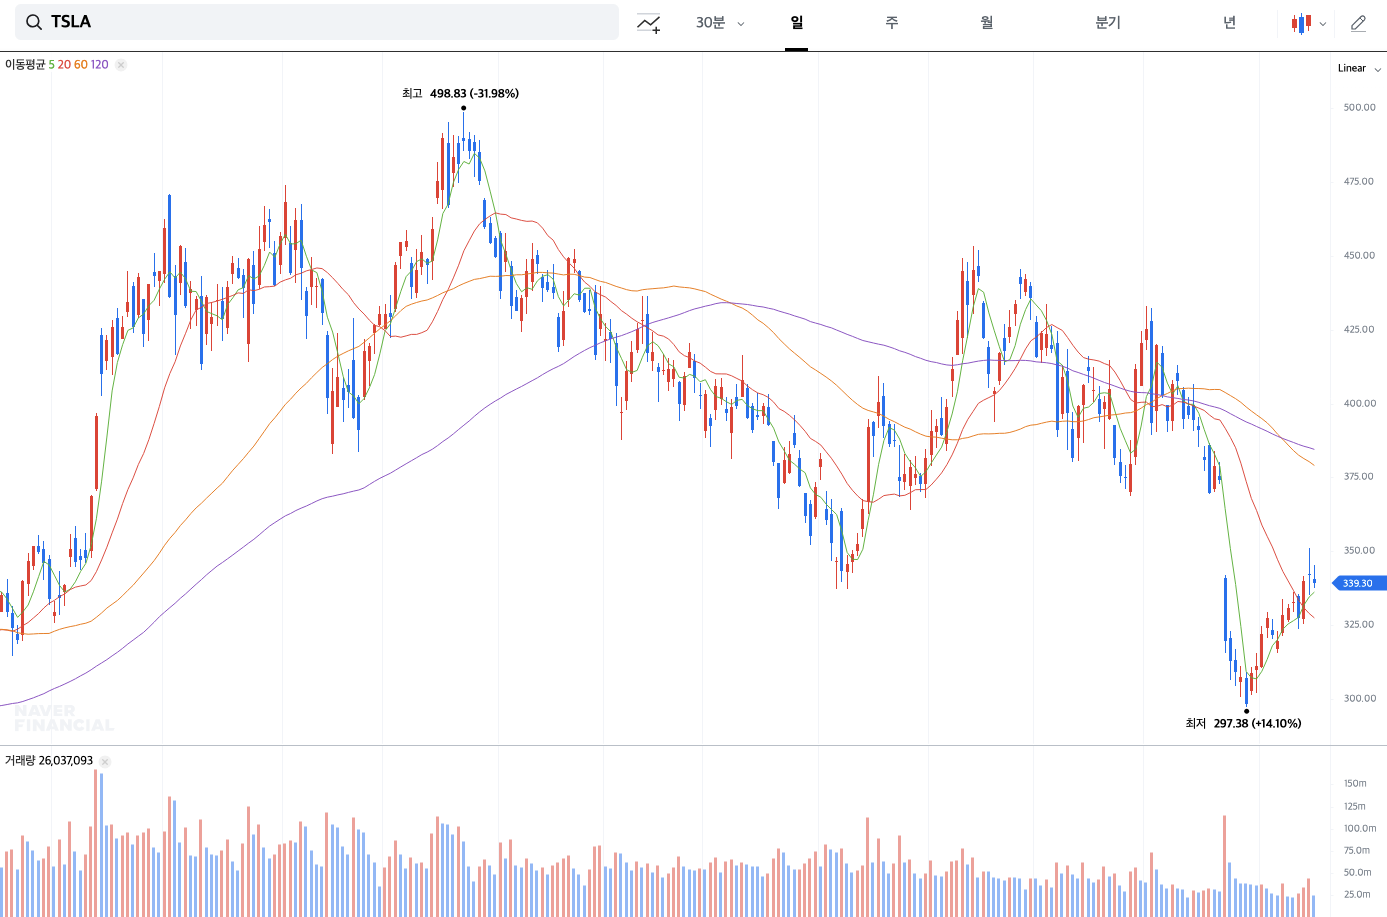Click the black dot marking the low
This screenshot has height=917, width=1387.
[1246, 711]
